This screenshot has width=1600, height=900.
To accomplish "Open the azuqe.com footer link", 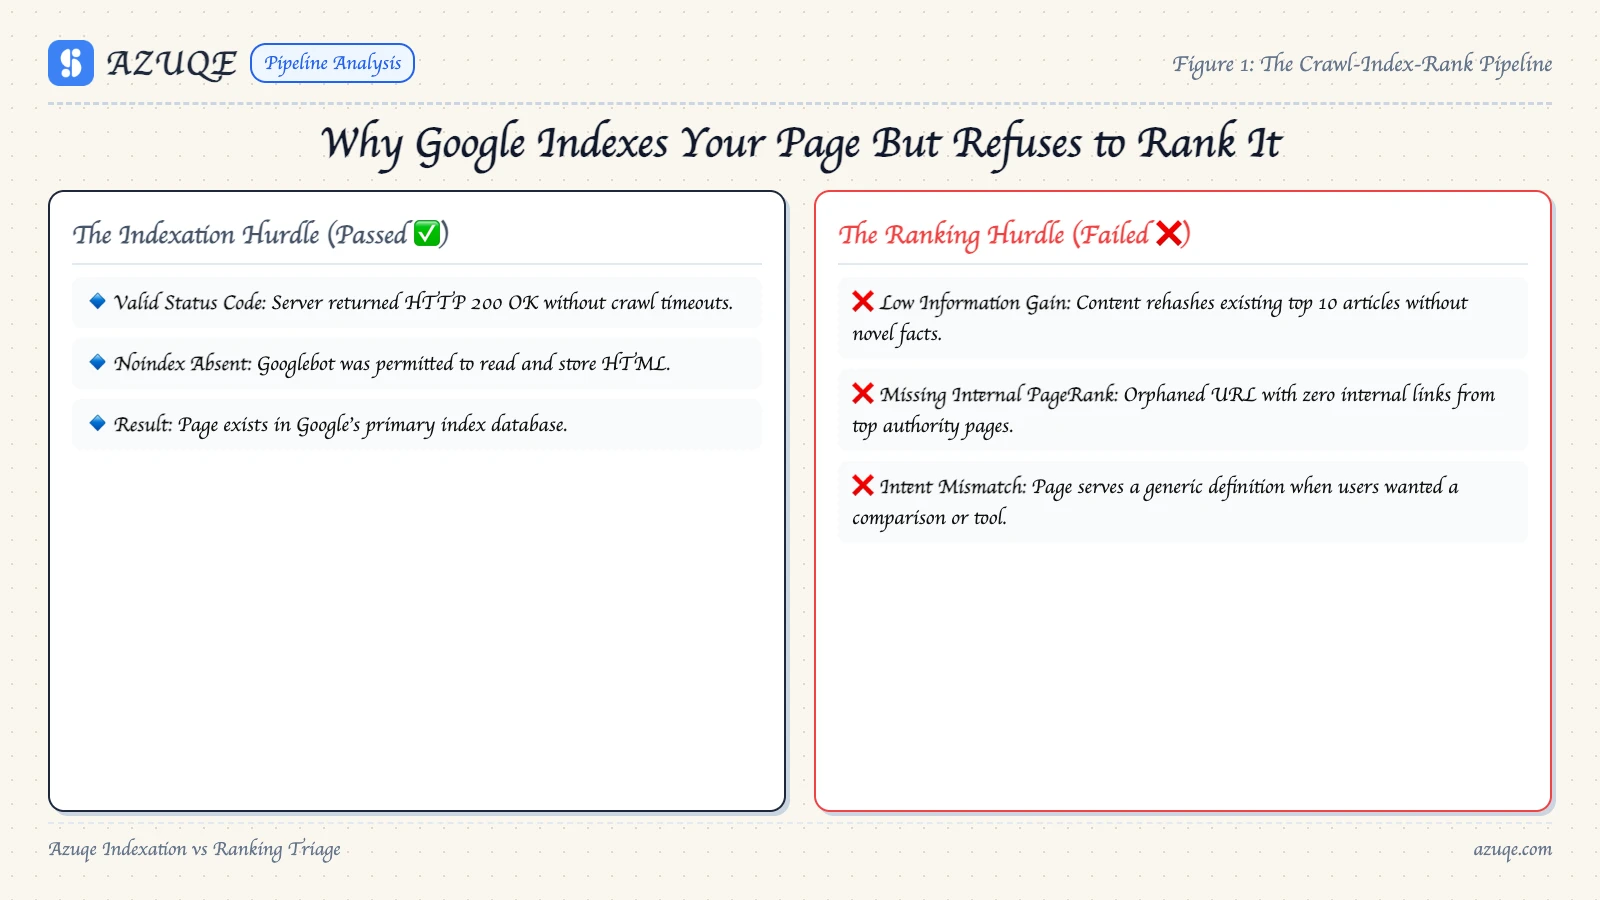I will pos(1512,849).
